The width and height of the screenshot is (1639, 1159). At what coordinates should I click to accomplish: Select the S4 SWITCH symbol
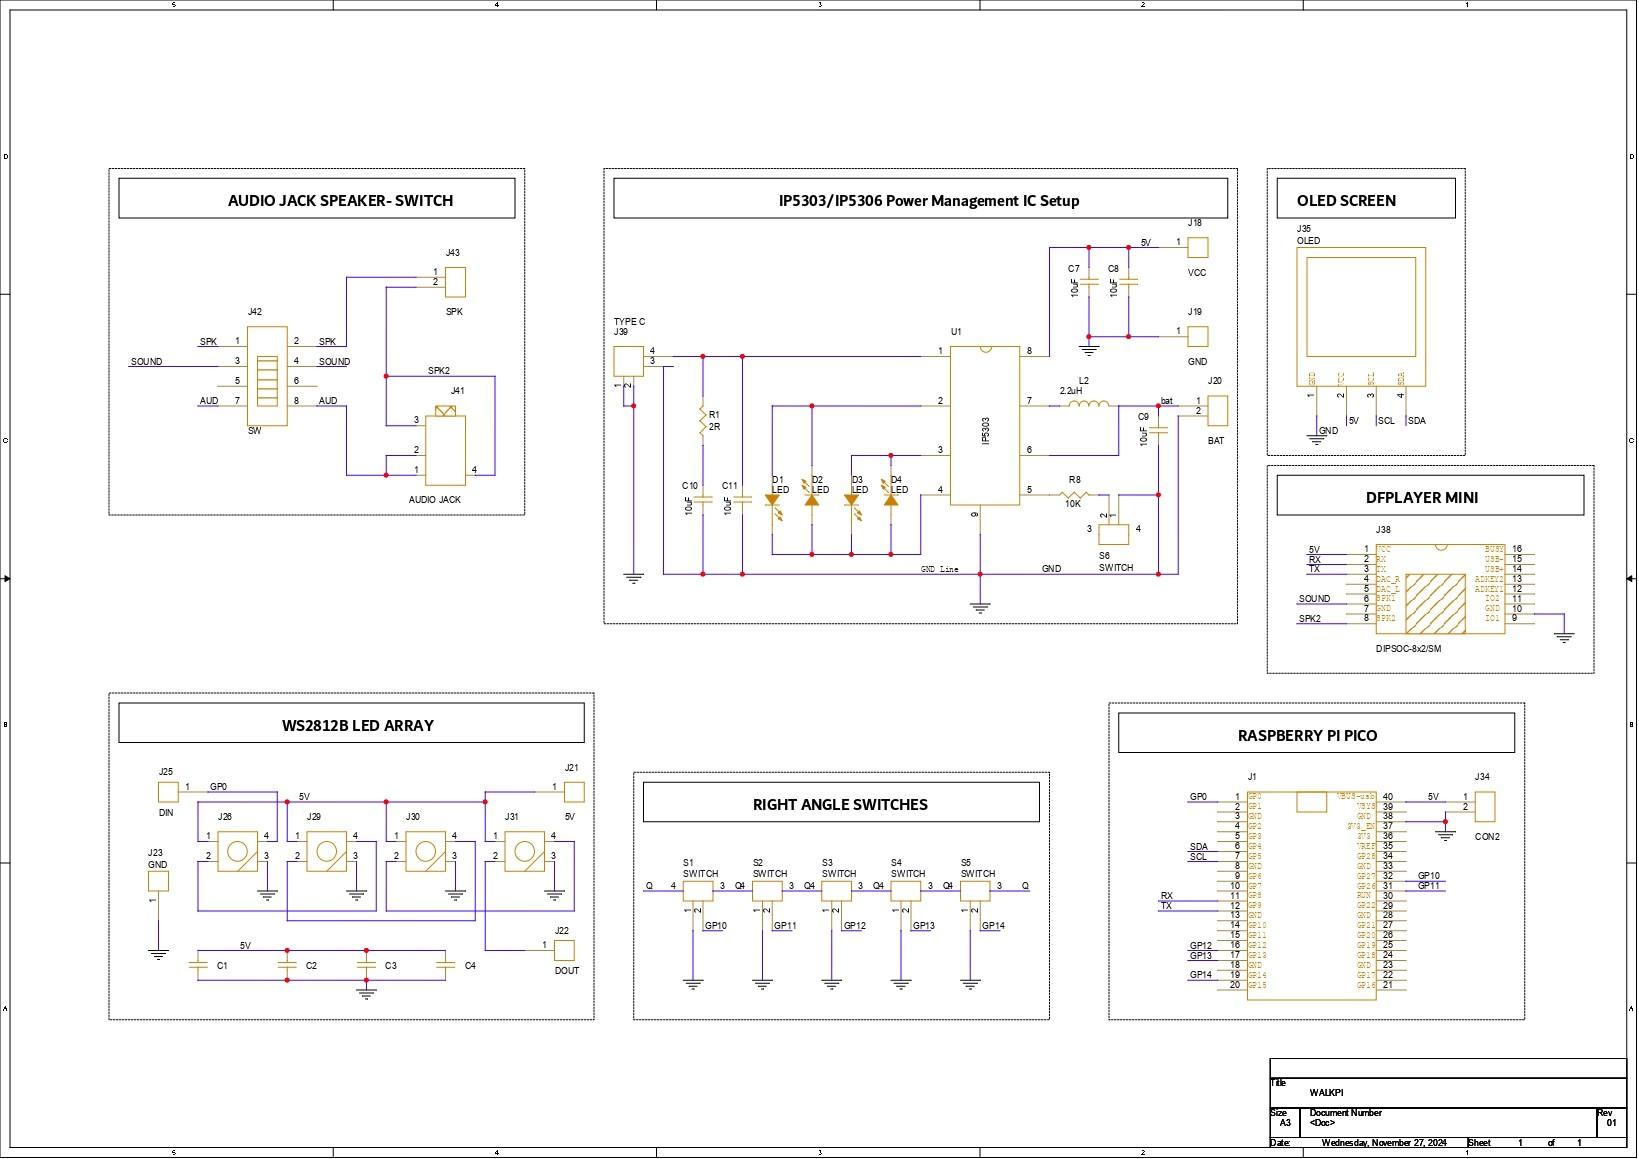[906, 891]
